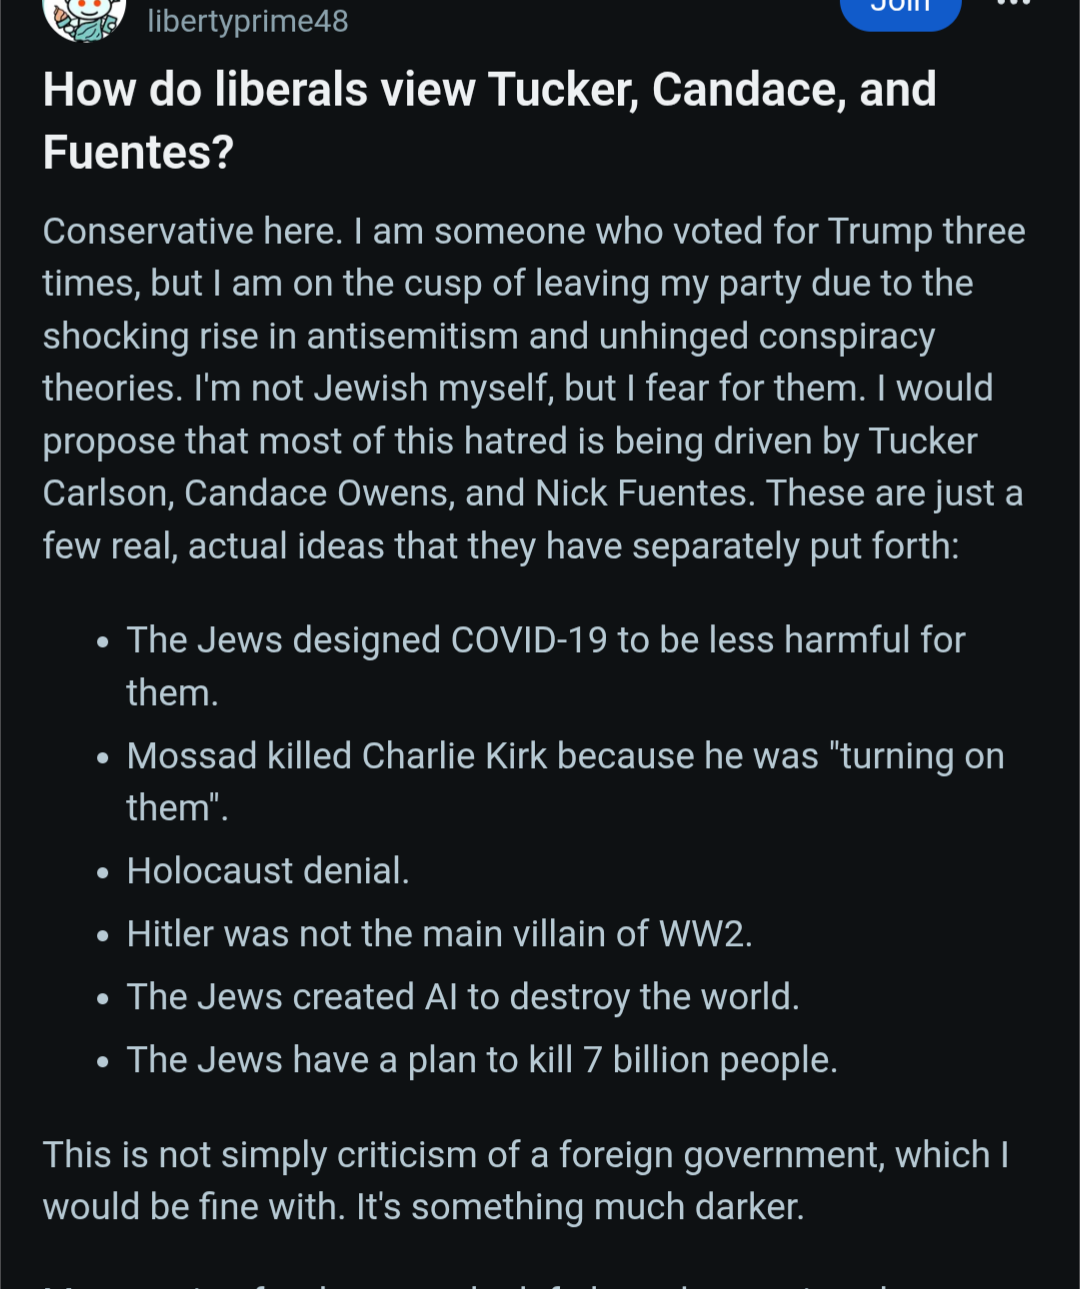
Task: Tap the post title about Tucker, Candace, Fuentes
Action: tap(489, 120)
